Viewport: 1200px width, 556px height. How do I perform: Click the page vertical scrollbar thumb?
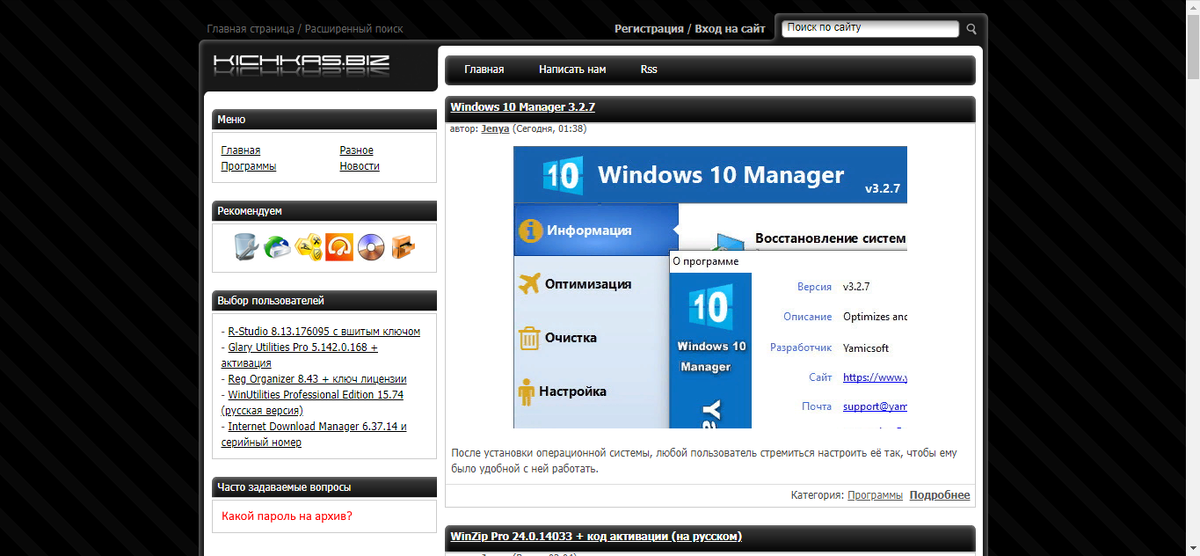pyautogui.click(x=1192, y=45)
